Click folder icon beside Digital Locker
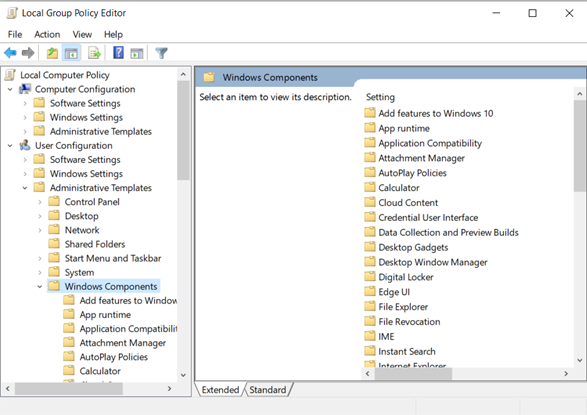587x415 pixels. coord(370,277)
